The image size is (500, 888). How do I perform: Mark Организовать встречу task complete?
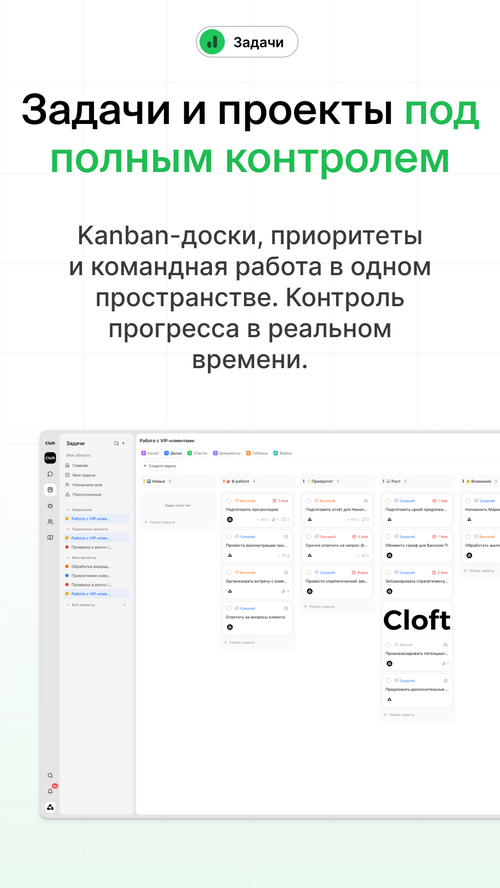point(229,573)
